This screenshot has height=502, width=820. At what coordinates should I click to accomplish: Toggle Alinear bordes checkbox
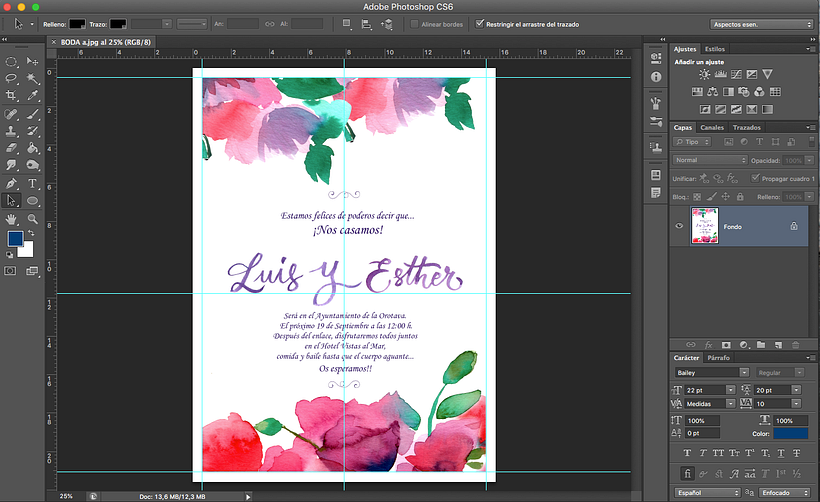[x=414, y=24]
